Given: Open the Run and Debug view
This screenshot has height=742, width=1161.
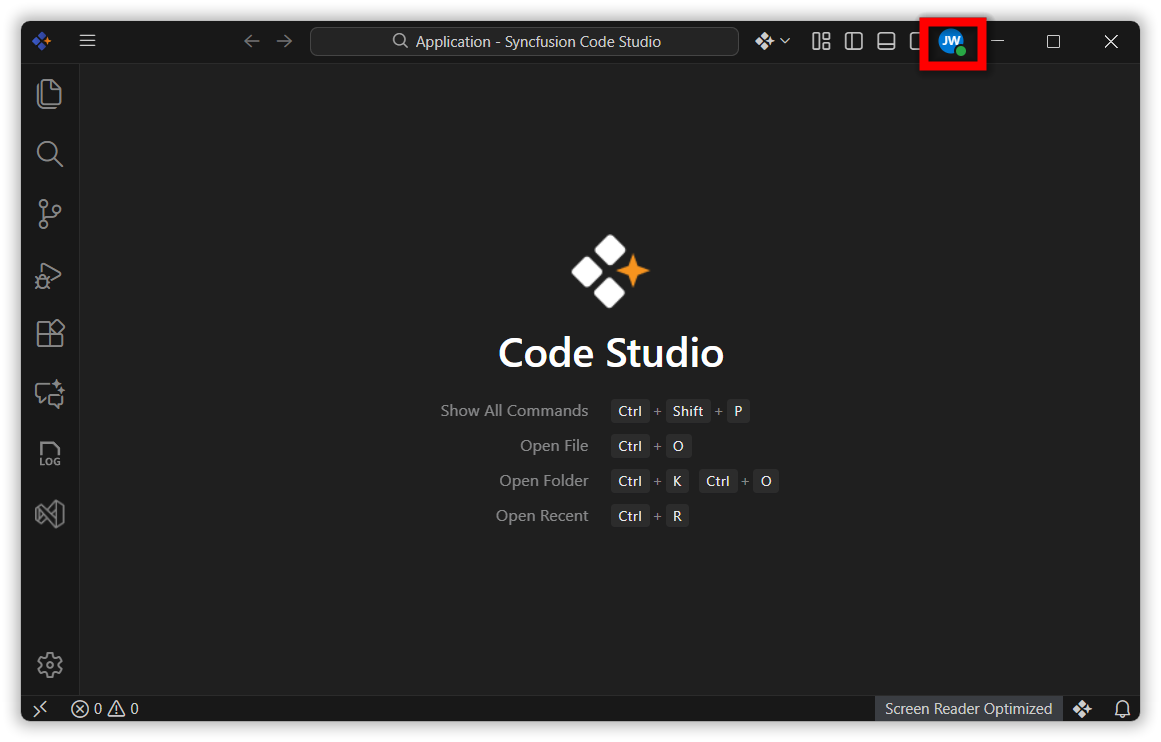Looking at the screenshot, I should click(49, 275).
